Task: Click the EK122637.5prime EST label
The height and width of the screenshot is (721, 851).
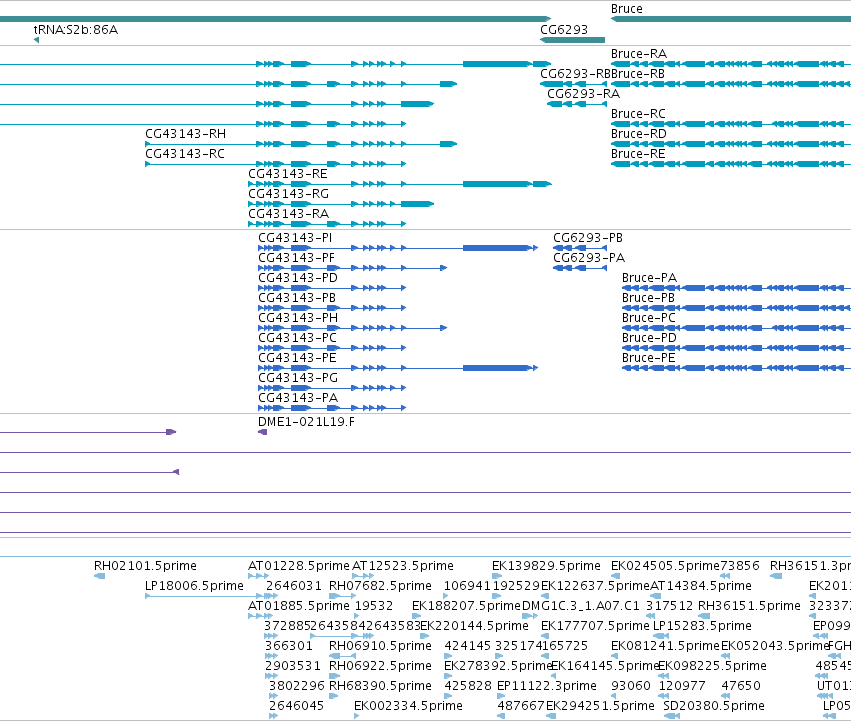Action: 595,586
